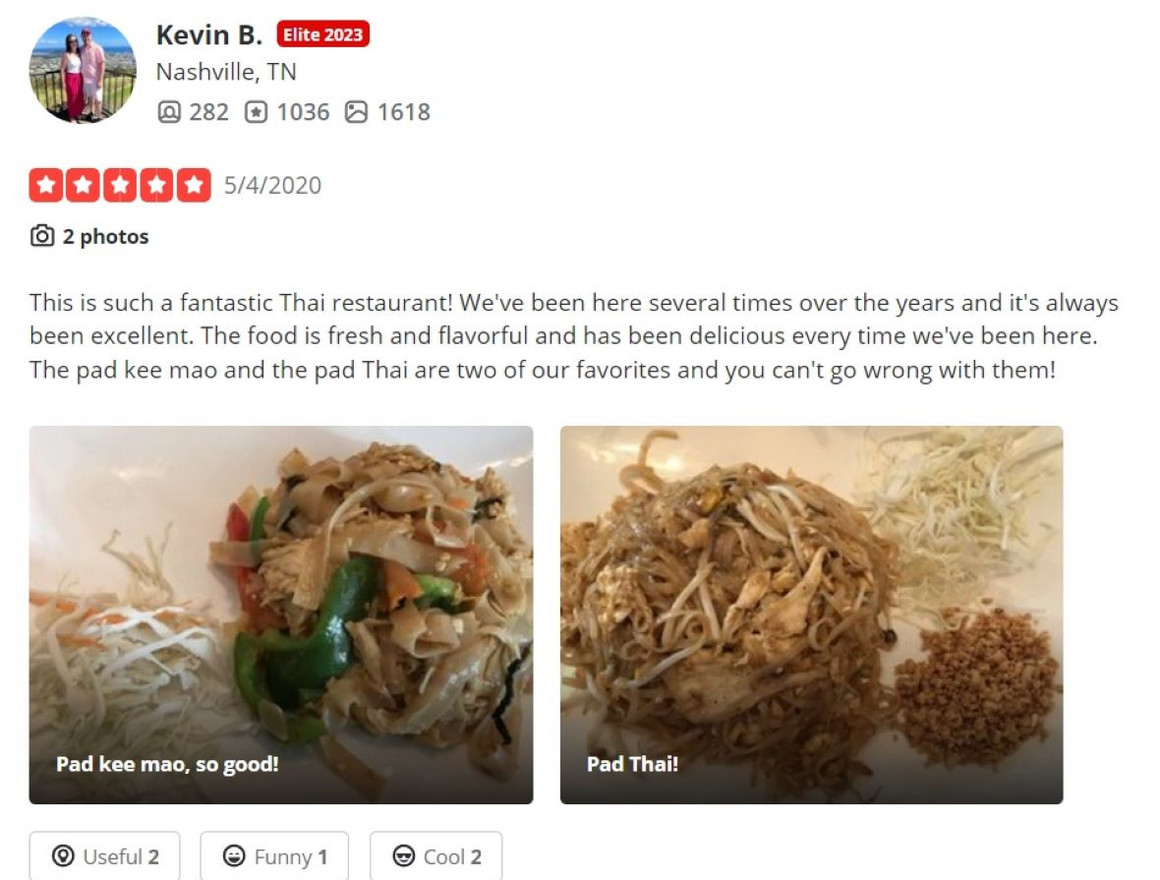
Task: Open Kevin B.'s profile name link
Action: [209, 35]
